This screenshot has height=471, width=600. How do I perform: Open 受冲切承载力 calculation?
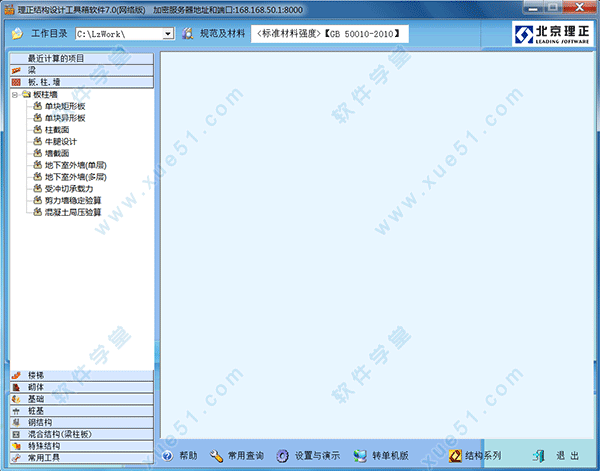click(69, 189)
